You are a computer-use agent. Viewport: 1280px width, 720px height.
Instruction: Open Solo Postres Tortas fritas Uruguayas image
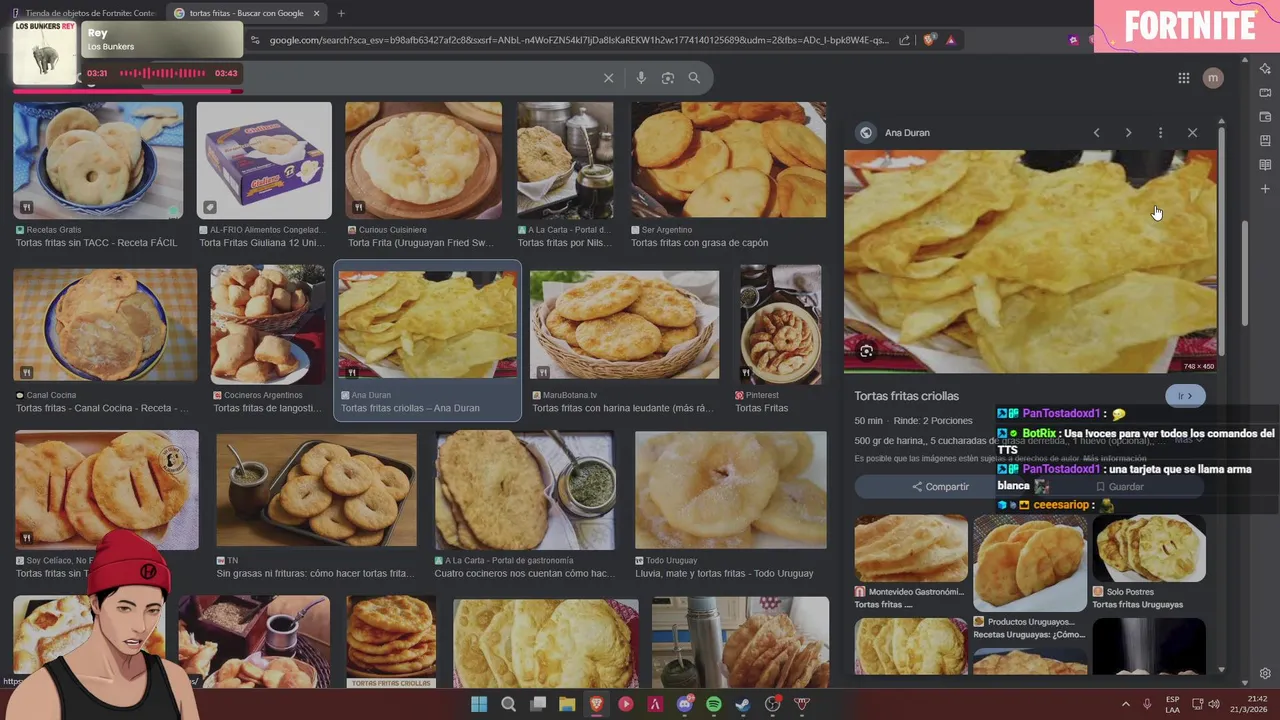[x=1149, y=548]
